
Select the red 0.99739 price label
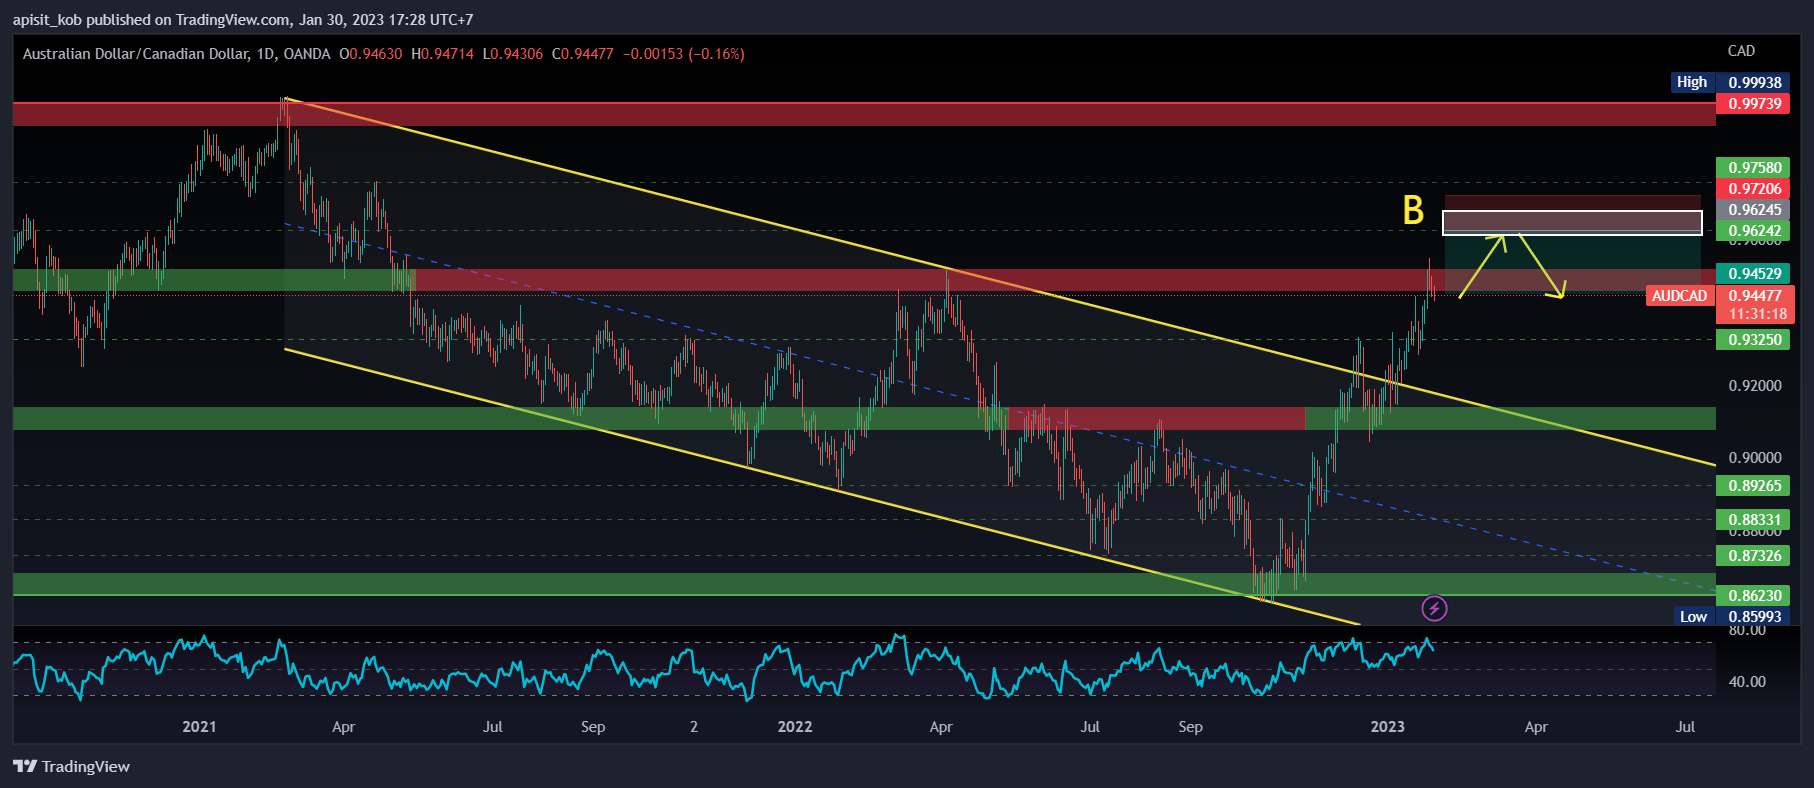1755,103
